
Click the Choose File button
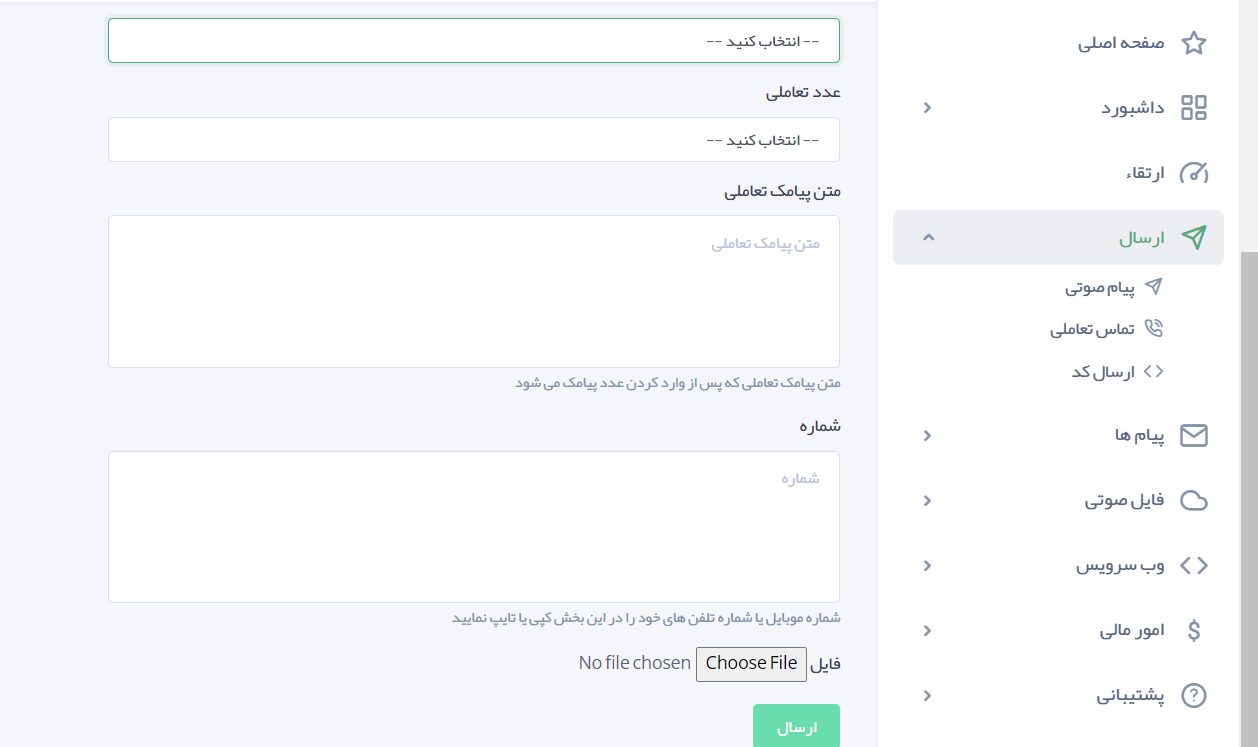751,664
